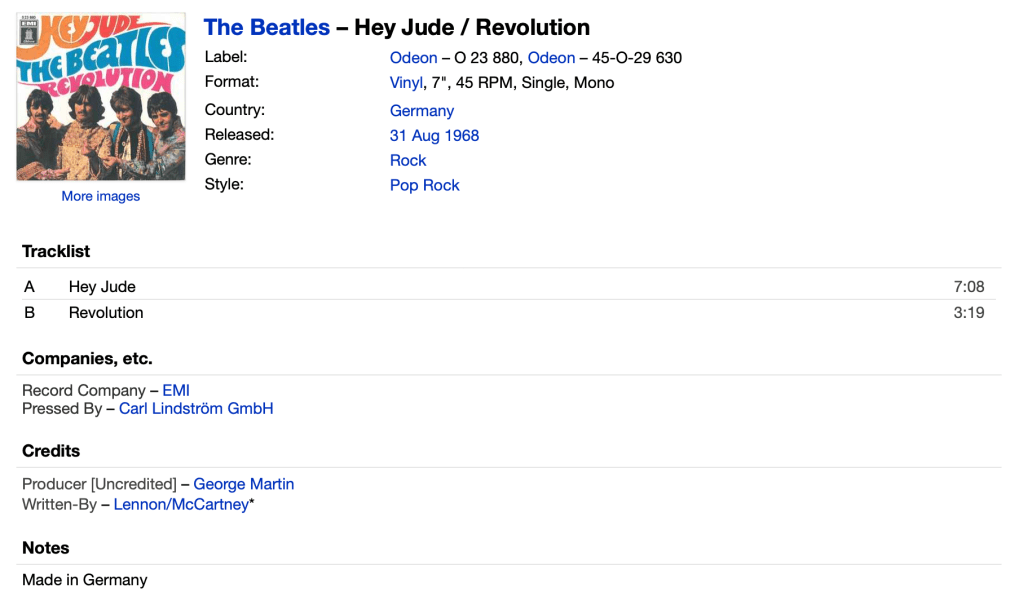Click the Odeon link before 45-O-29 630

point(551,58)
